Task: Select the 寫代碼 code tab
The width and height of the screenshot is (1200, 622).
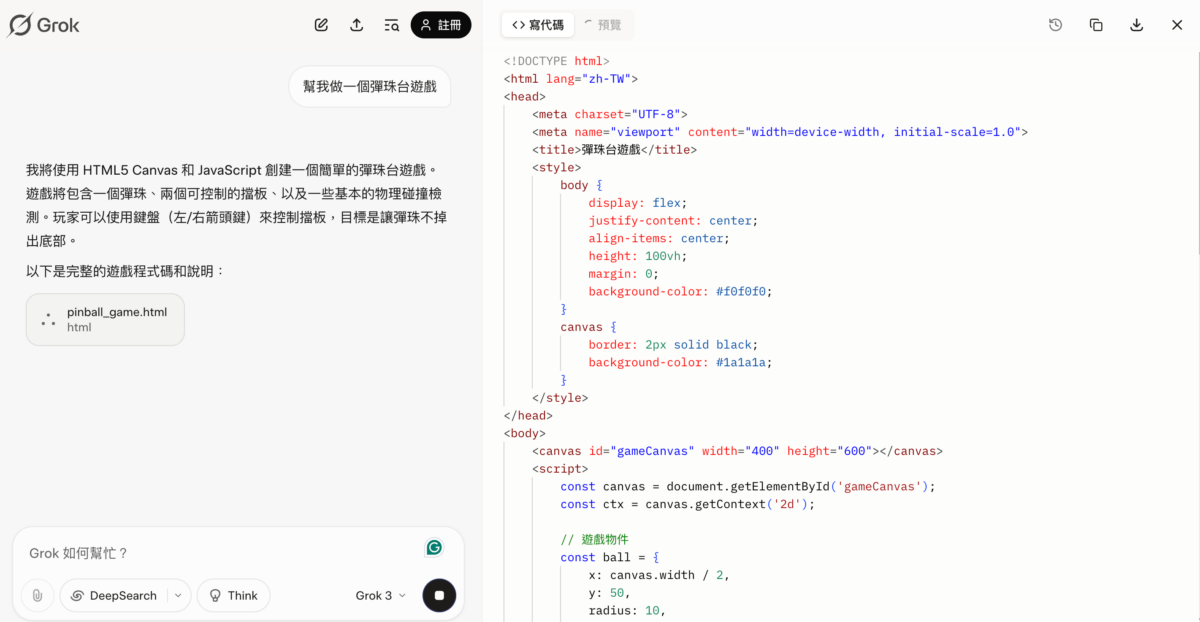Action: coord(537,24)
